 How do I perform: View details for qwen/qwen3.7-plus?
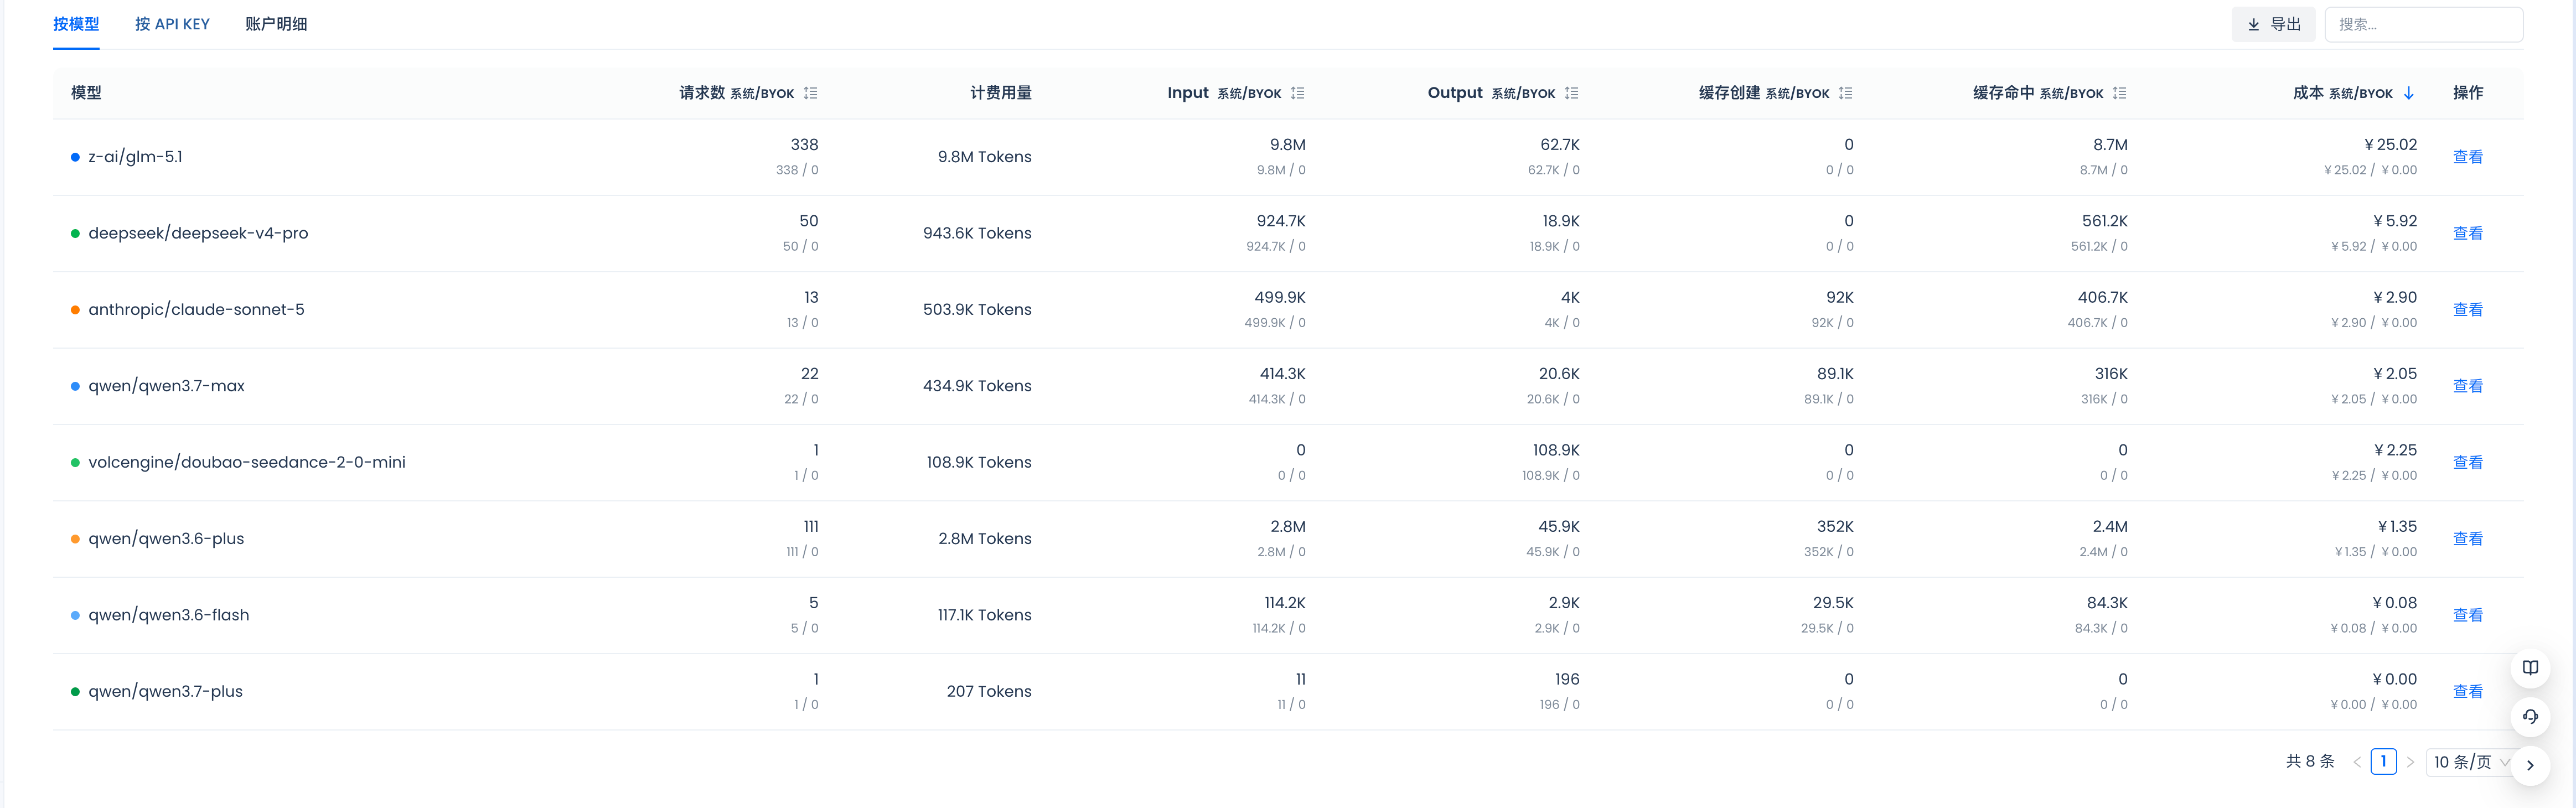[x=2468, y=691]
